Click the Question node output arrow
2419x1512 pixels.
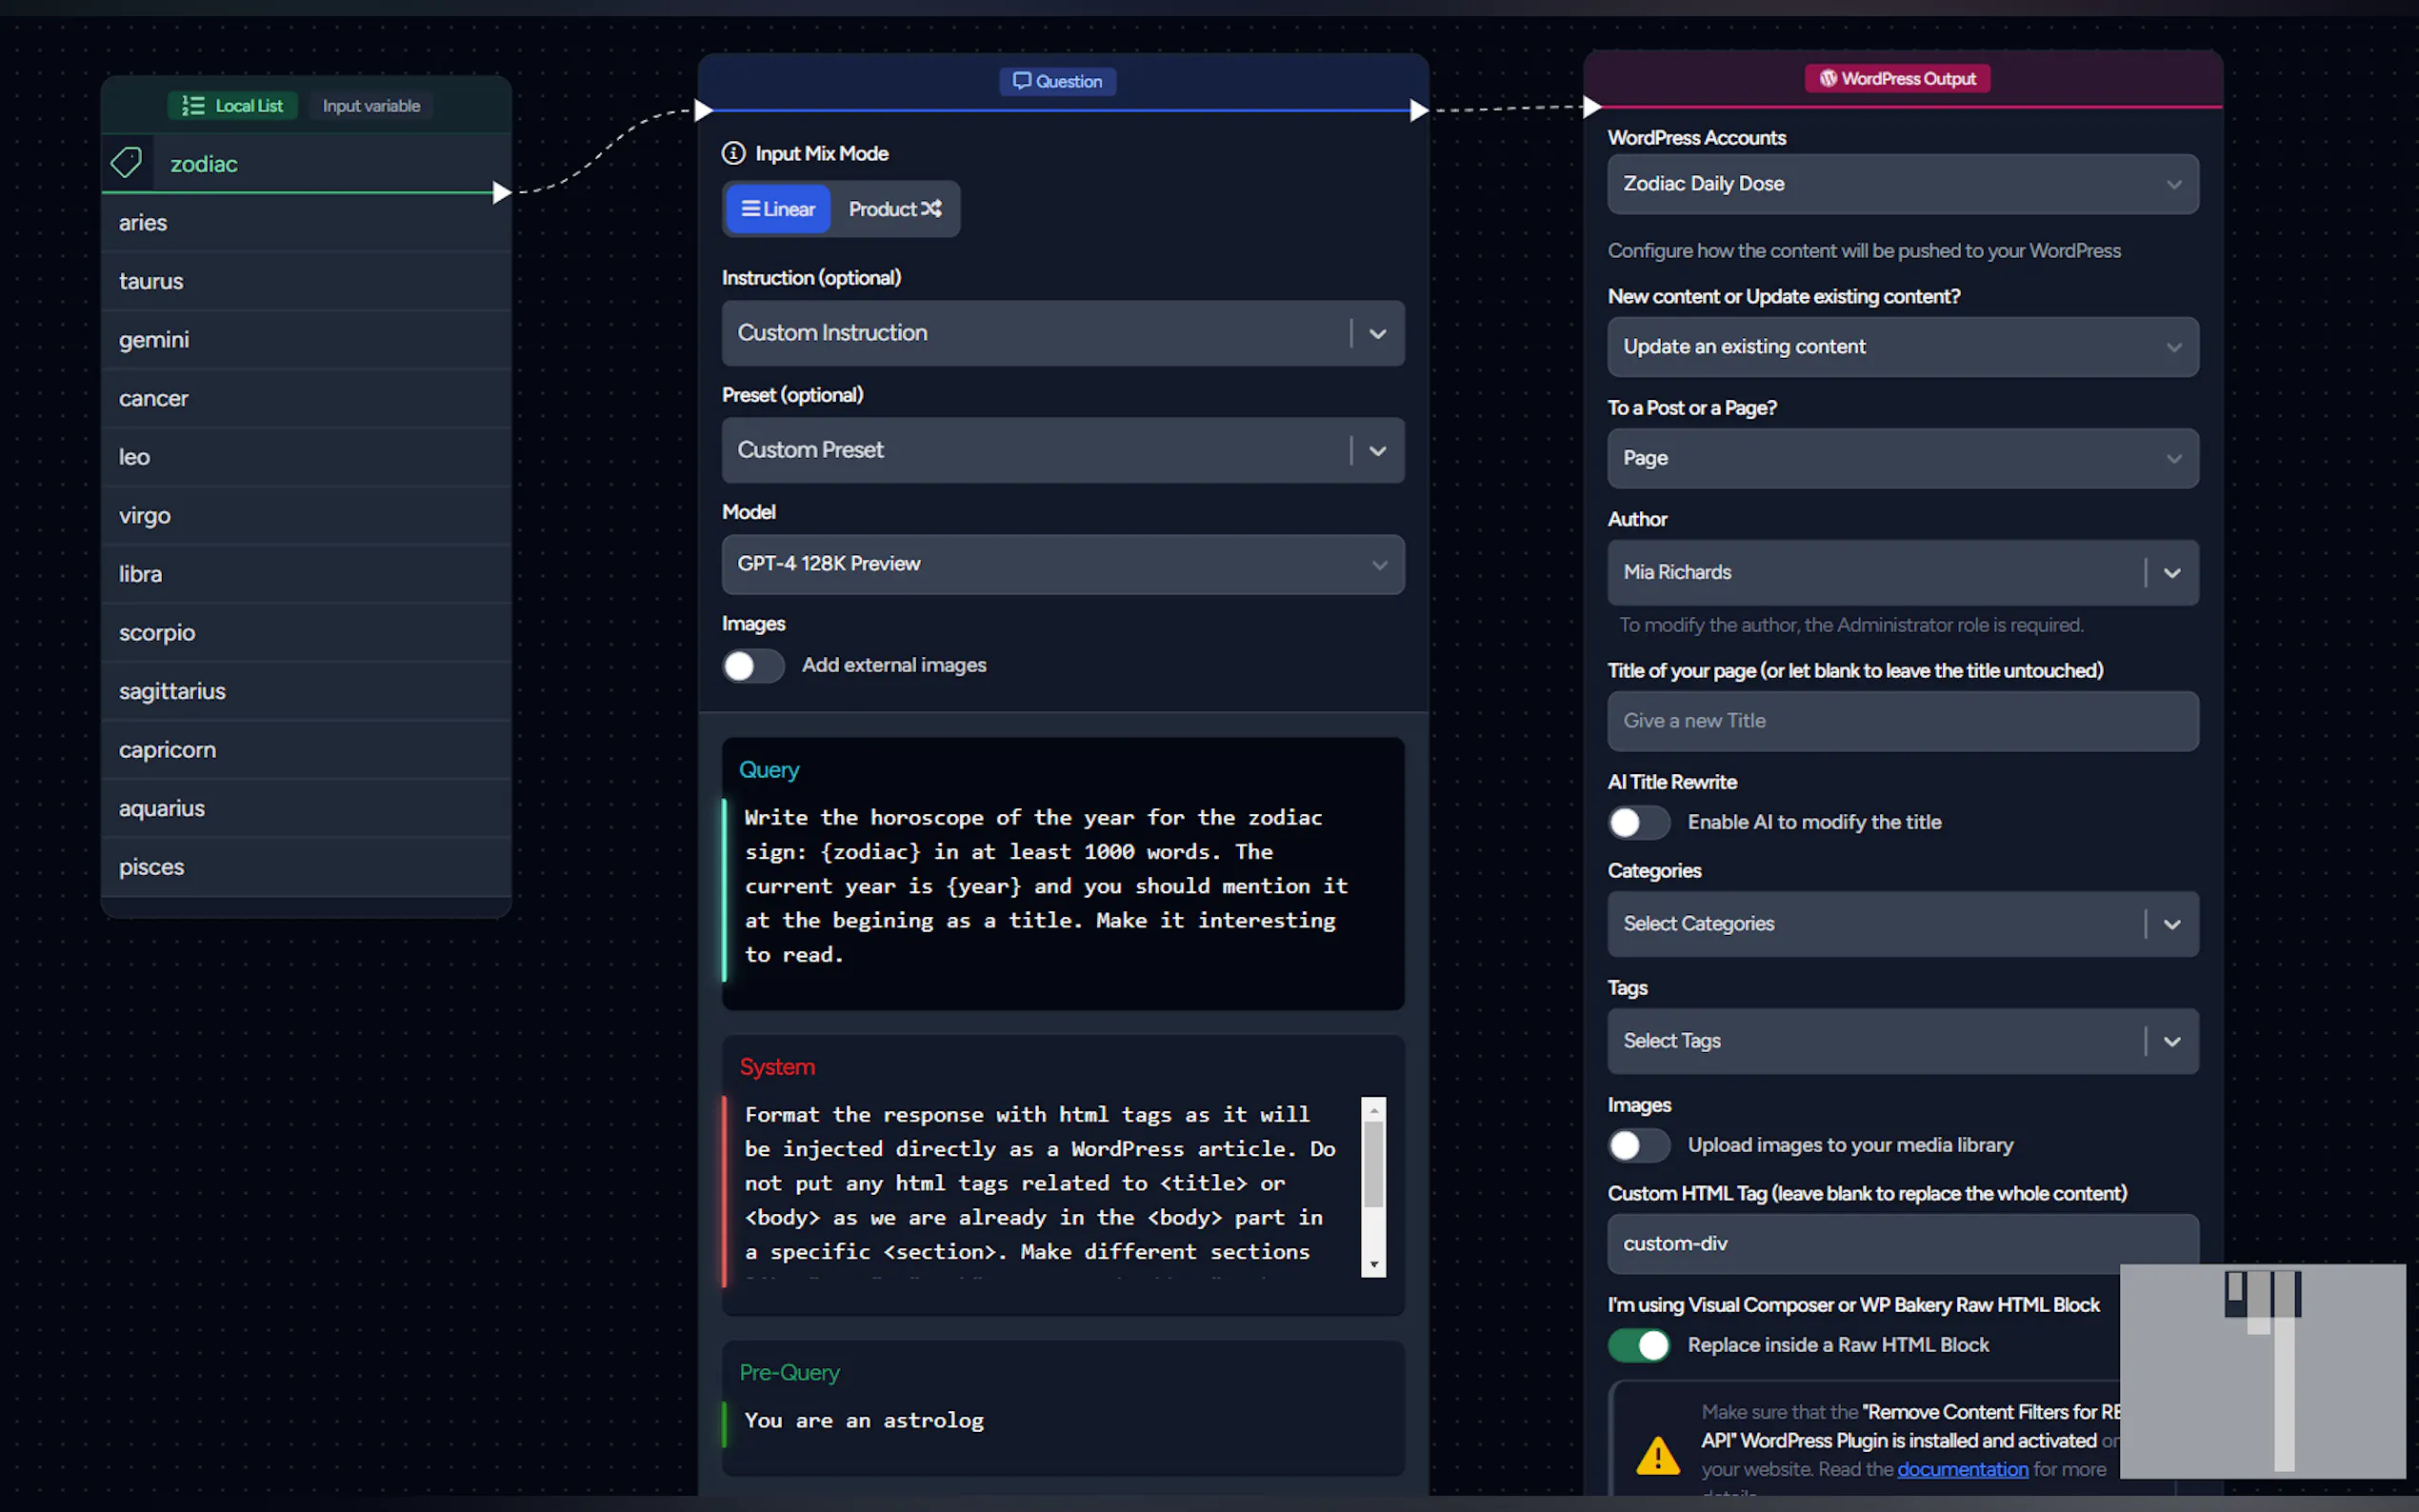(x=1418, y=110)
